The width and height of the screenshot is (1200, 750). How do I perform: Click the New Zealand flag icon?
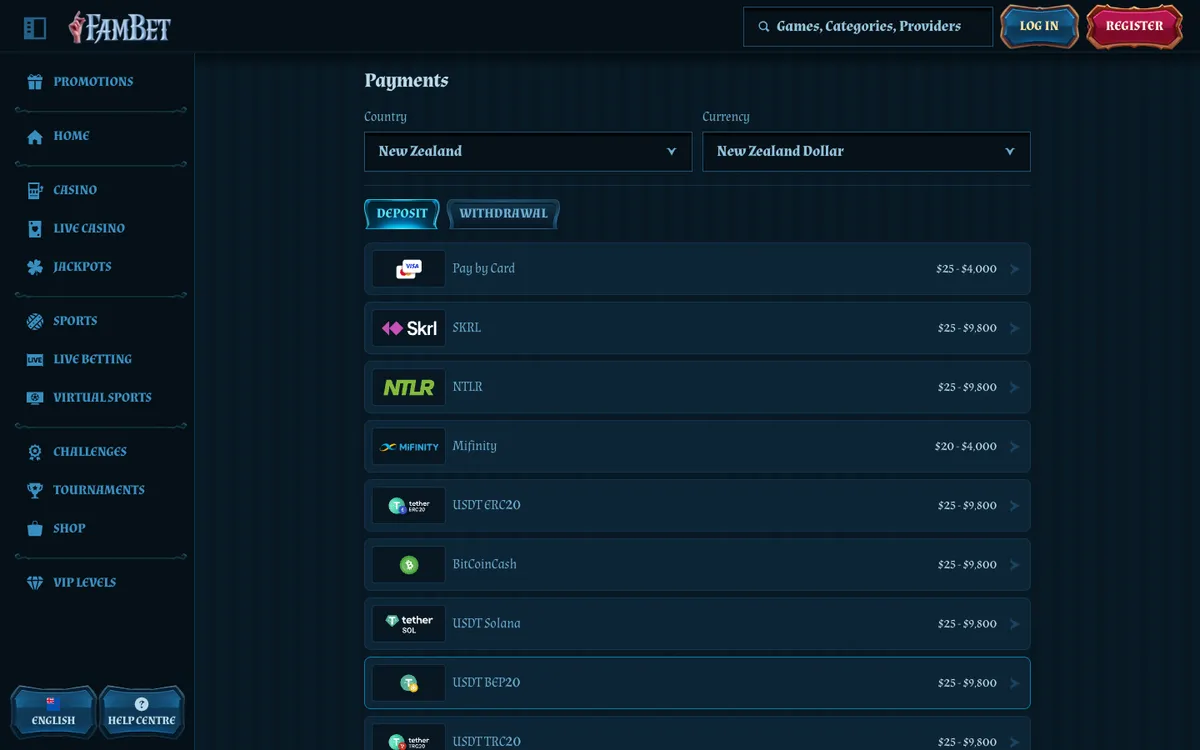click(53, 704)
